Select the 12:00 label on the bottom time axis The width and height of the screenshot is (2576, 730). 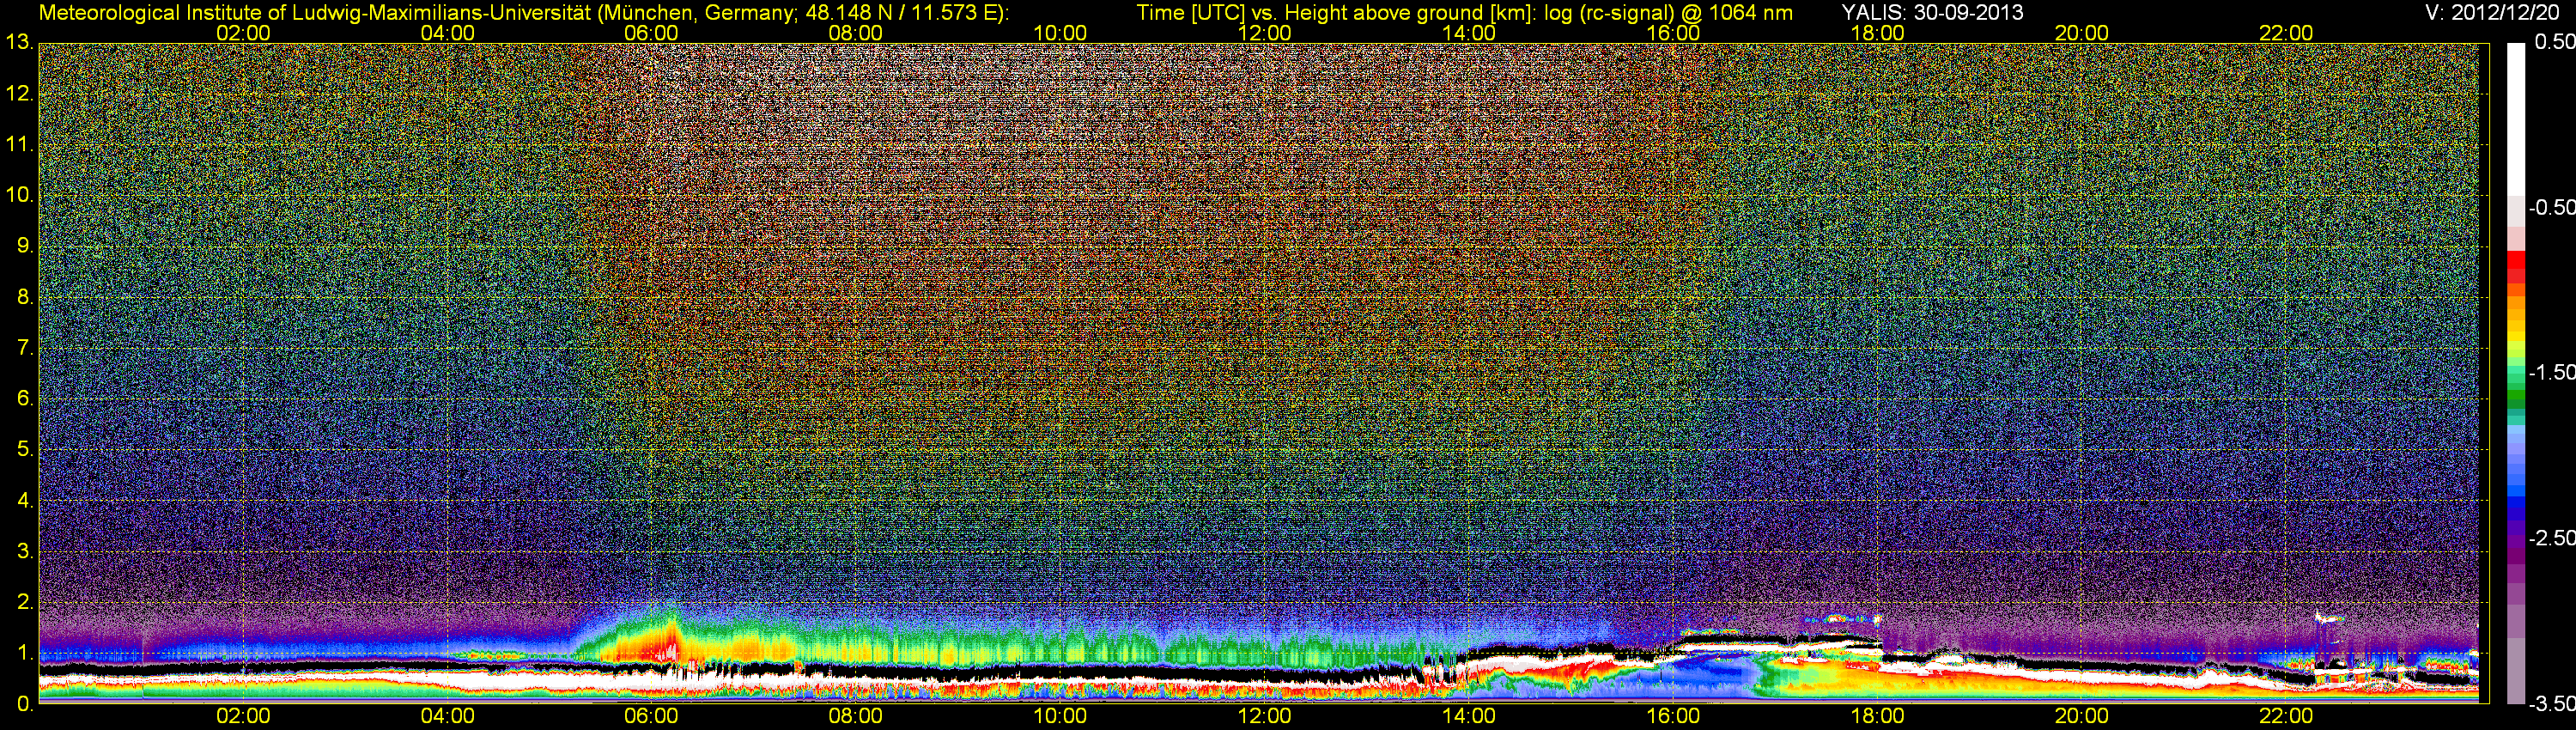tap(1264, 716)
